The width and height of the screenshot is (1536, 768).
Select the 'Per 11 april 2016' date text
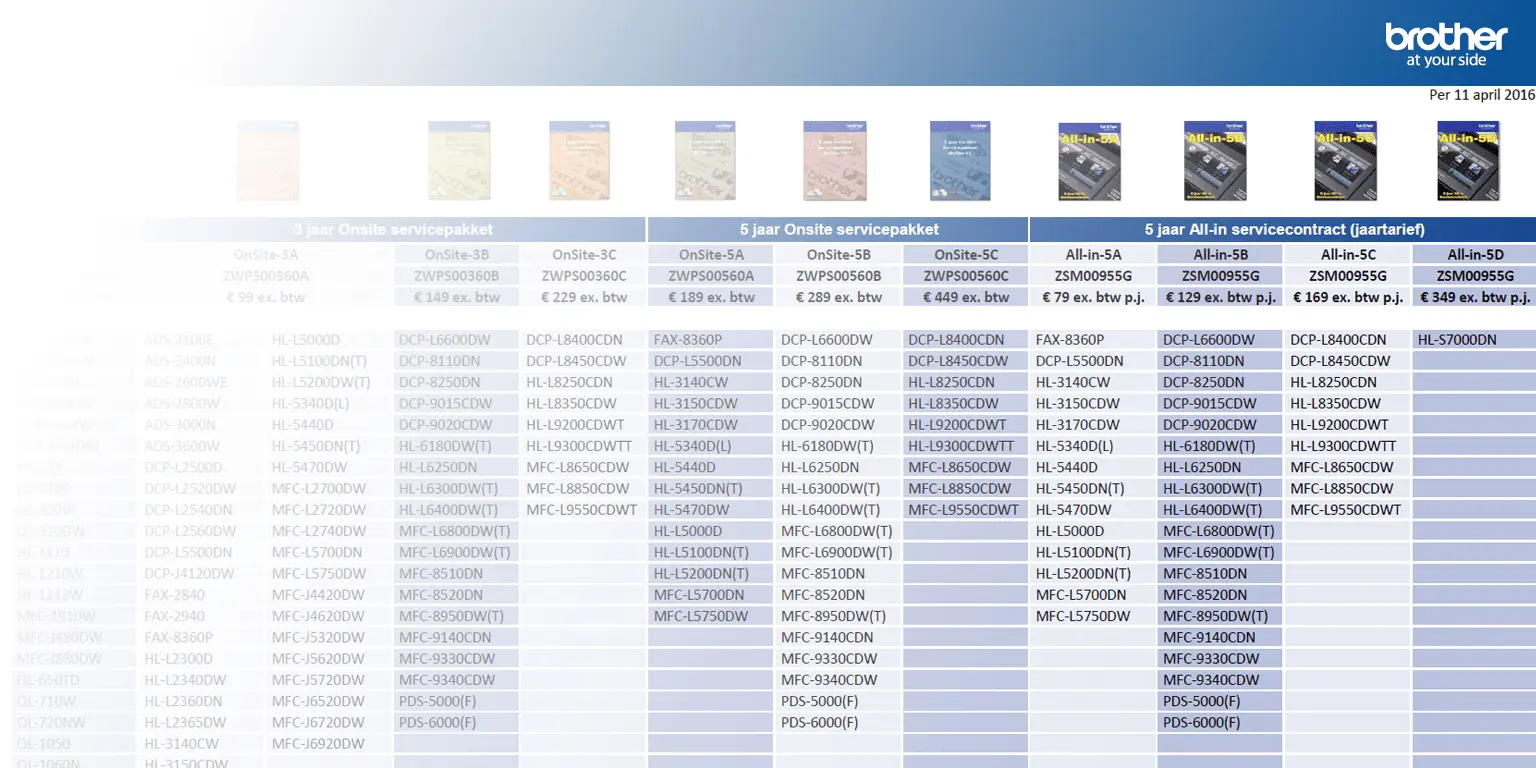click(1482, 95)
